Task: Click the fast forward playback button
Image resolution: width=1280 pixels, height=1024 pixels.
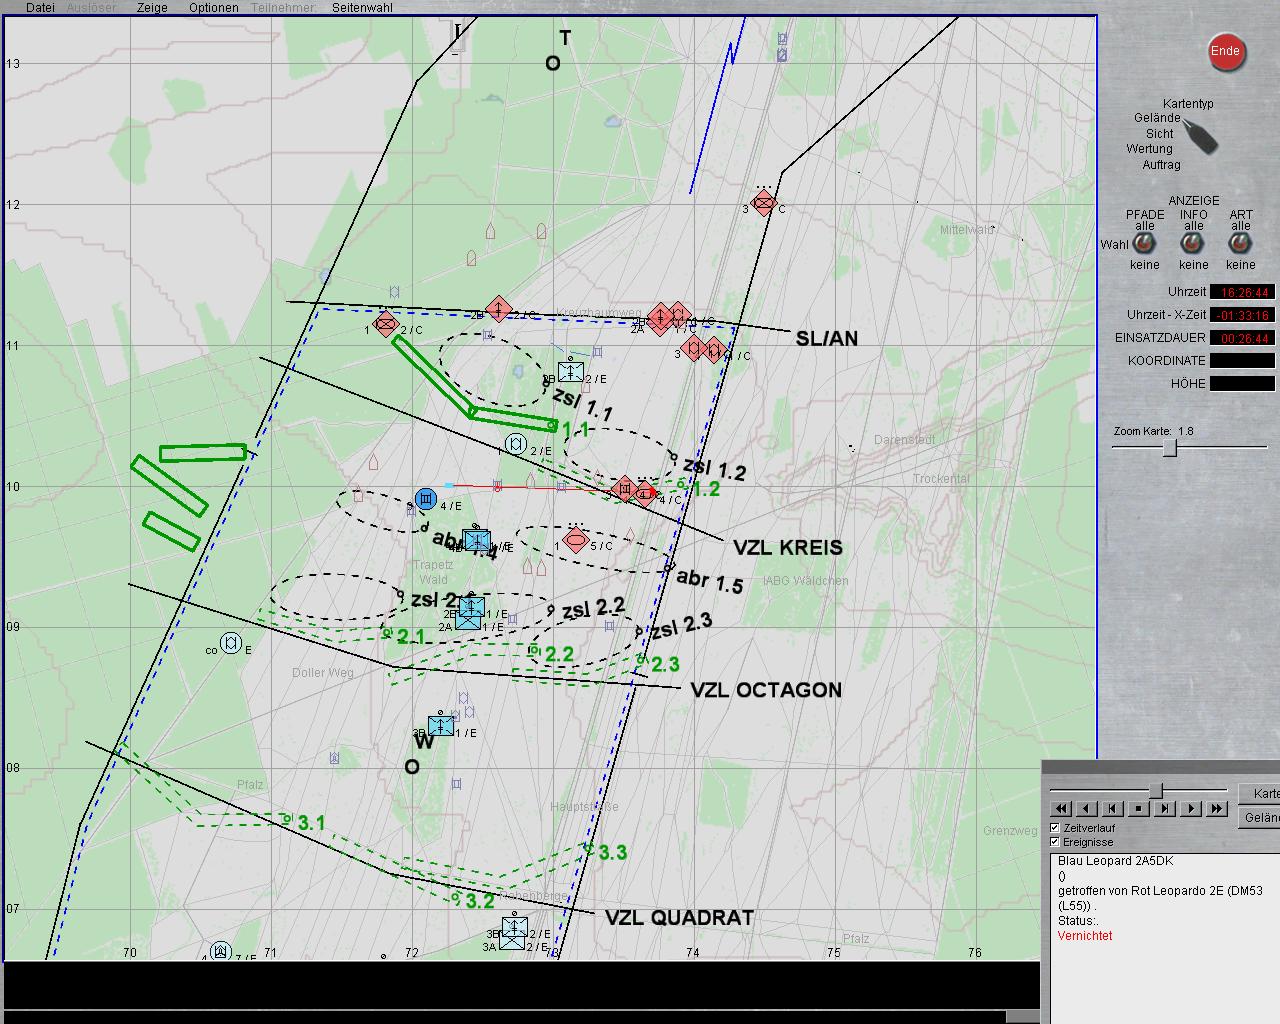Action: [x=1217, y=808]
